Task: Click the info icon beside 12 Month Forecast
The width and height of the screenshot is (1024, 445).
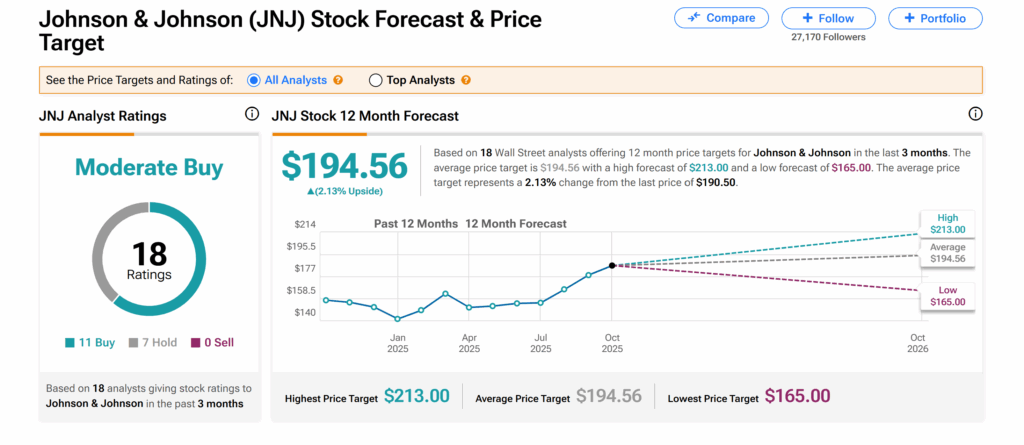Action: click(x=975, y=115)
